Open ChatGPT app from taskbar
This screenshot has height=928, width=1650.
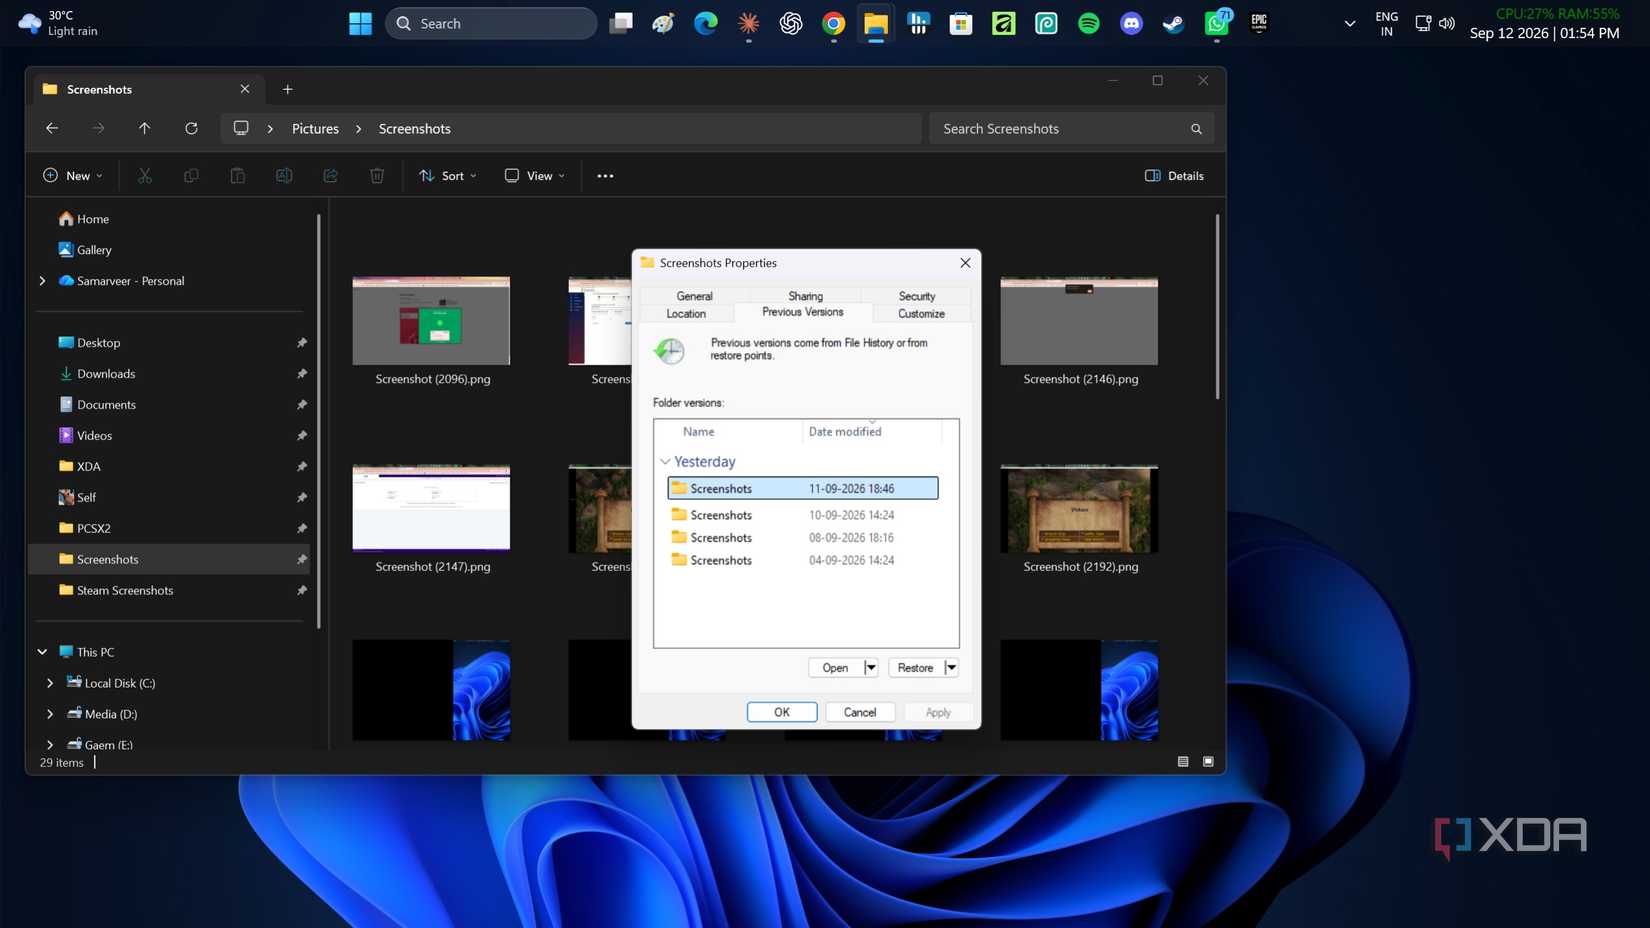[791, 23]
